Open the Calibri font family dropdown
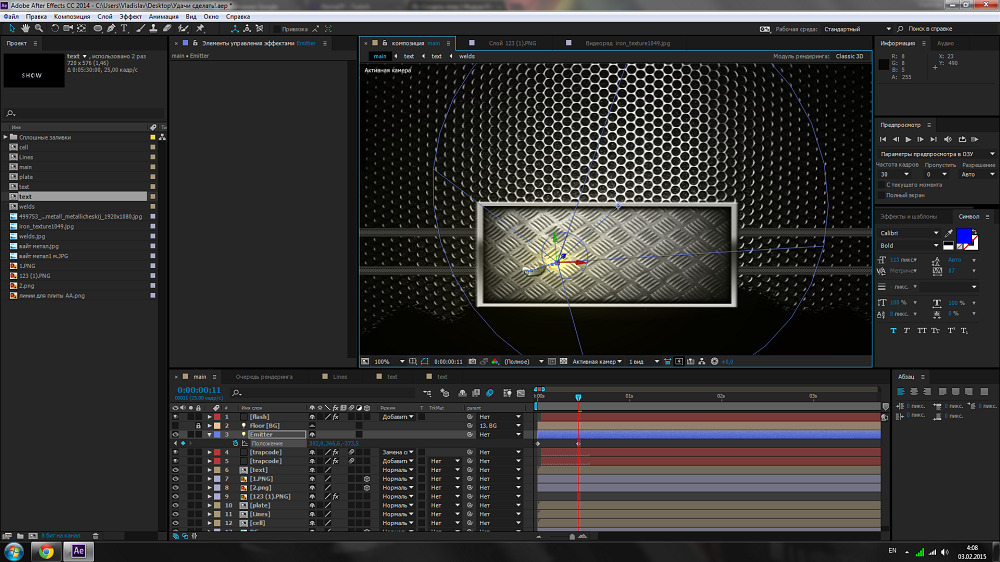Image resolution: width=1000 pixels, height=562 pixels. pyautogui.click(x=909, y=233)
